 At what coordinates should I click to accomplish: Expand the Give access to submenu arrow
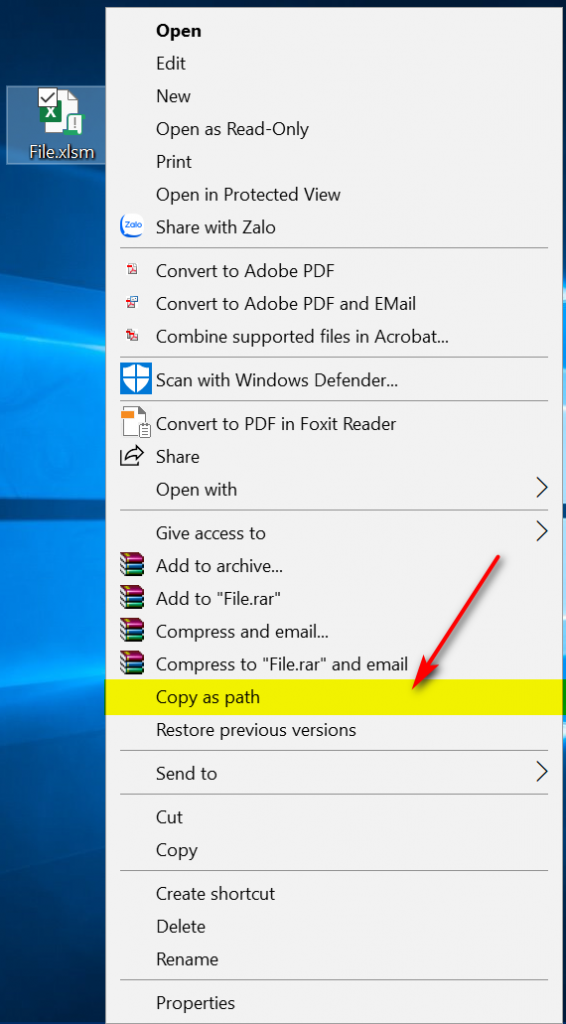[x=541, y=532]
